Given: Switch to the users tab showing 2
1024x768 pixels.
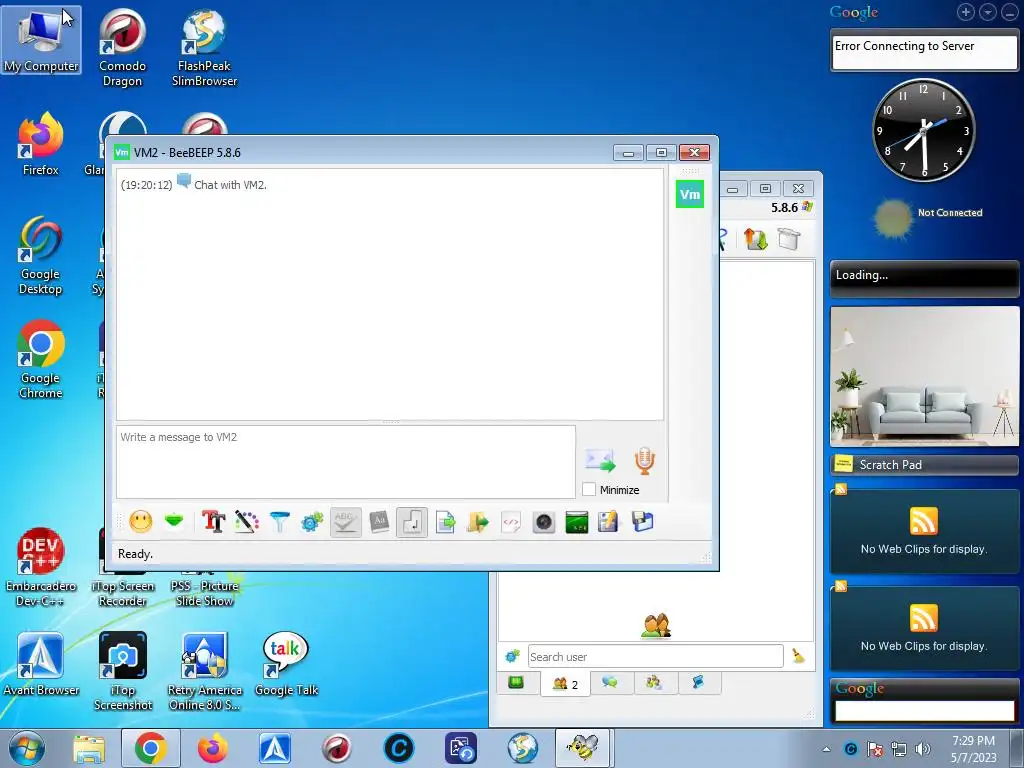Looking at the screenshot, I should click(x=565, y=684).
